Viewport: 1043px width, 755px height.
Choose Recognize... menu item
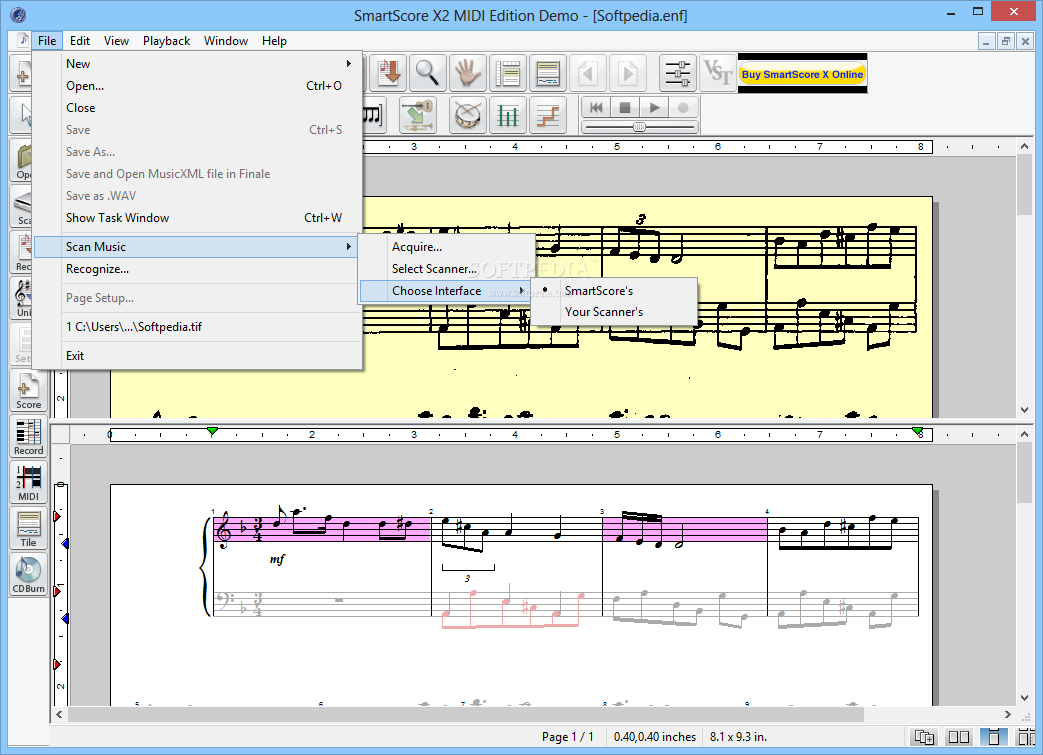197,269
